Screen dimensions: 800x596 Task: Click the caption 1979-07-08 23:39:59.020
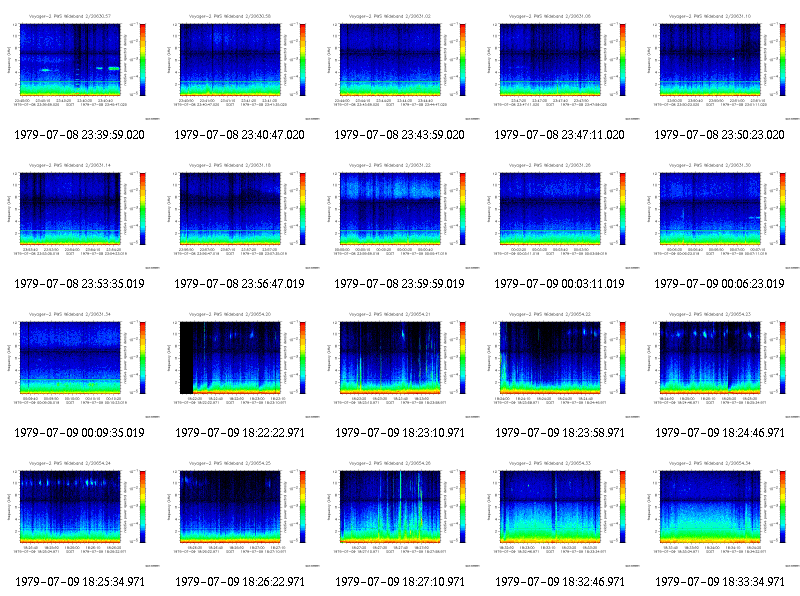80,135
